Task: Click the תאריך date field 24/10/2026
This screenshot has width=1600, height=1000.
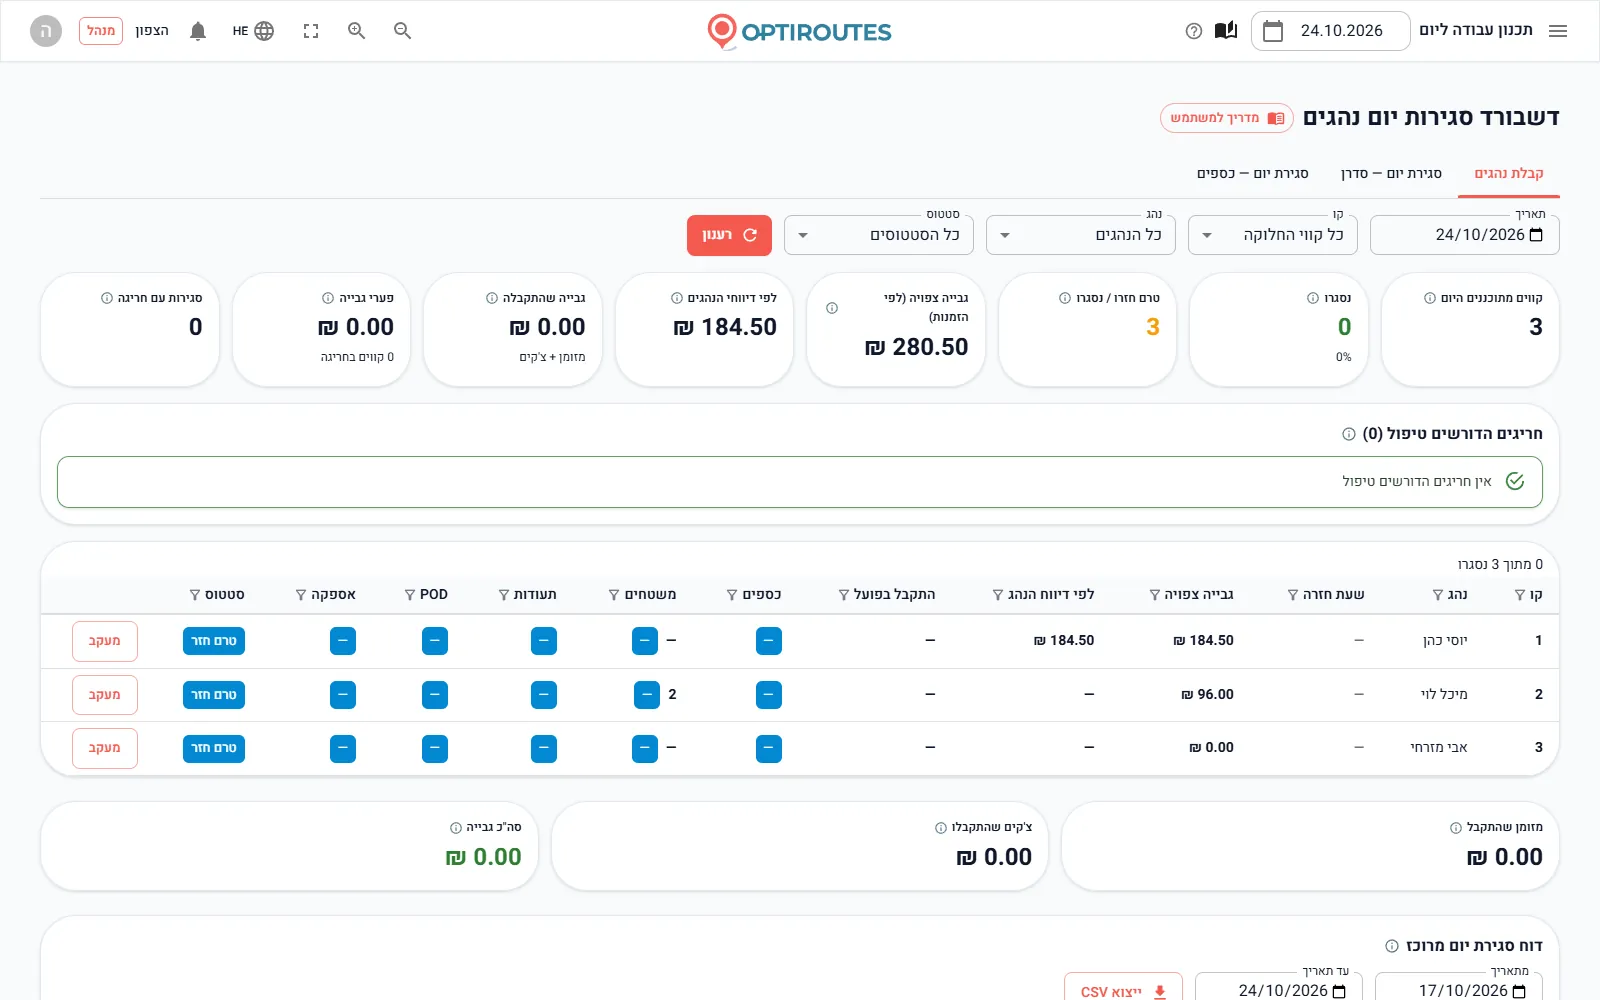Action: (1465, 235)
